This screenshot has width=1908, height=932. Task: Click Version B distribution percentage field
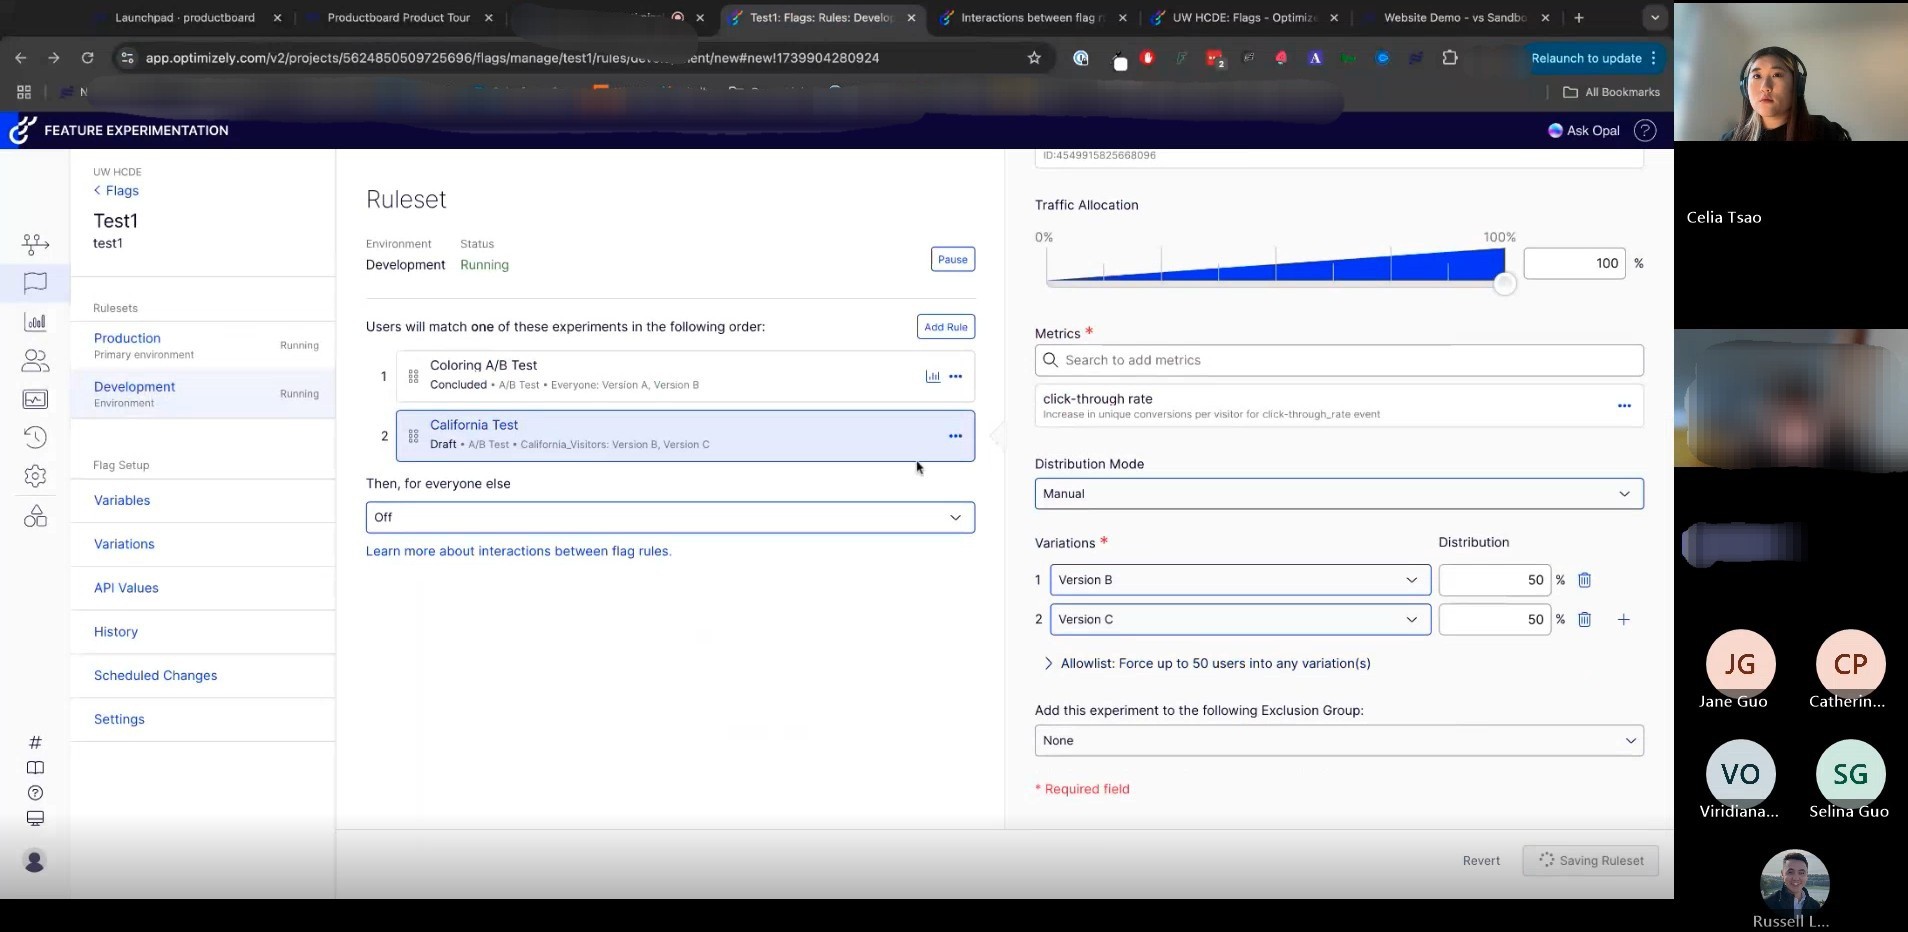click(x=1494, y=580)
